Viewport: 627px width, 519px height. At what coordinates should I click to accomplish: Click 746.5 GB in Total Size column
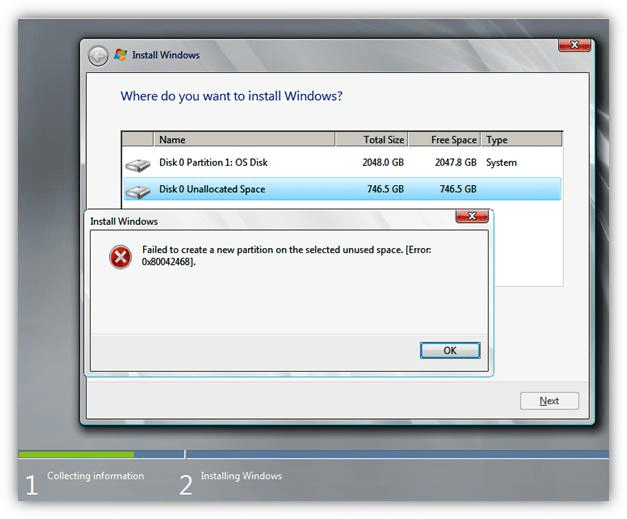click(385, 189)
